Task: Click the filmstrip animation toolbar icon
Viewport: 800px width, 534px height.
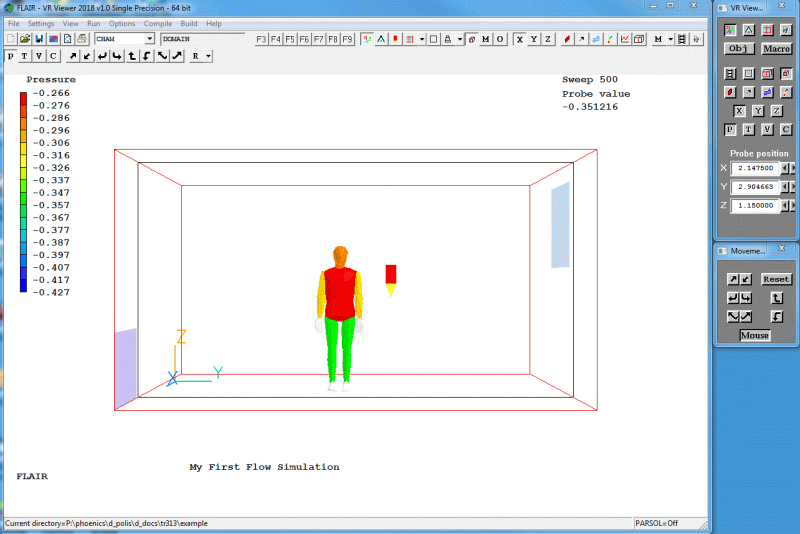Action: pyautogui.click(x=681, y=39)
